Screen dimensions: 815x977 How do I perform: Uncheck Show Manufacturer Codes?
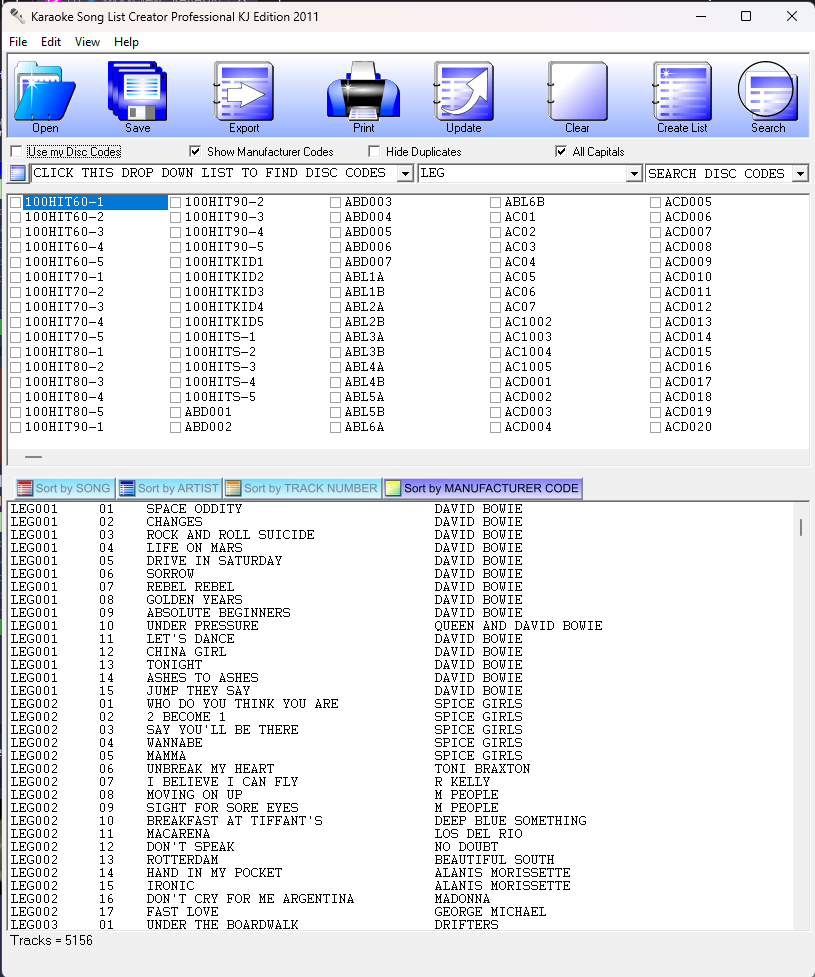195,151
